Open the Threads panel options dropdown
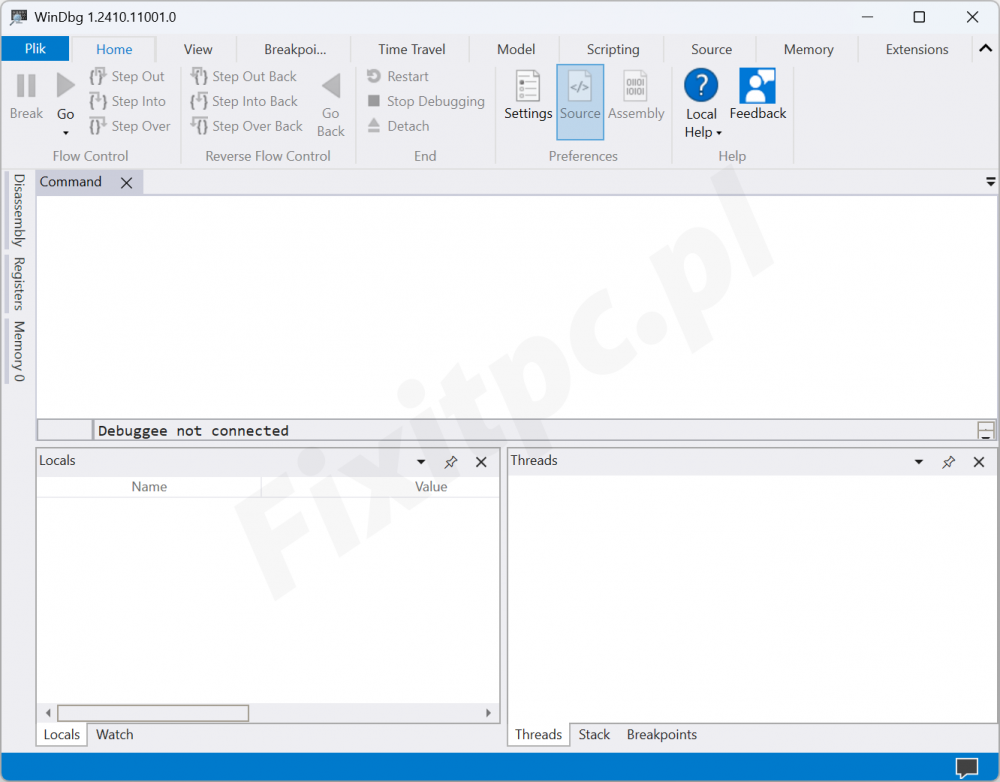Image resolution: width=1000 pixels, height=782 pixels. click(x=919, y=462)
